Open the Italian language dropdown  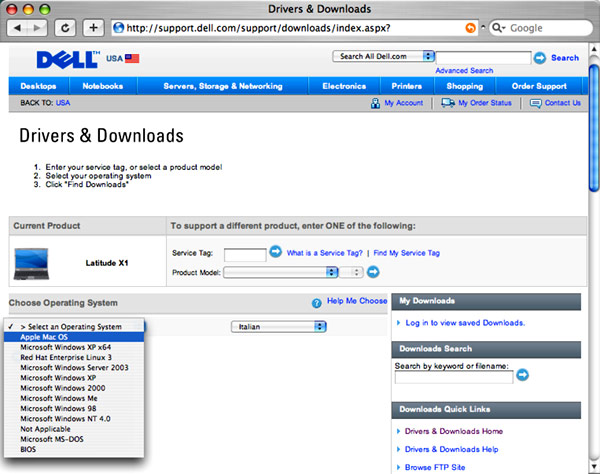[x=279, y=327]
